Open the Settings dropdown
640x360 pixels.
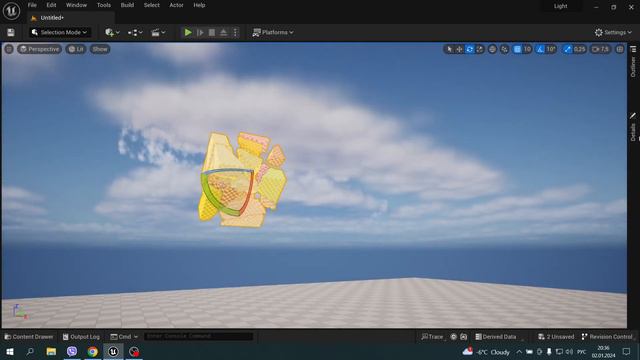coord(613,32)
